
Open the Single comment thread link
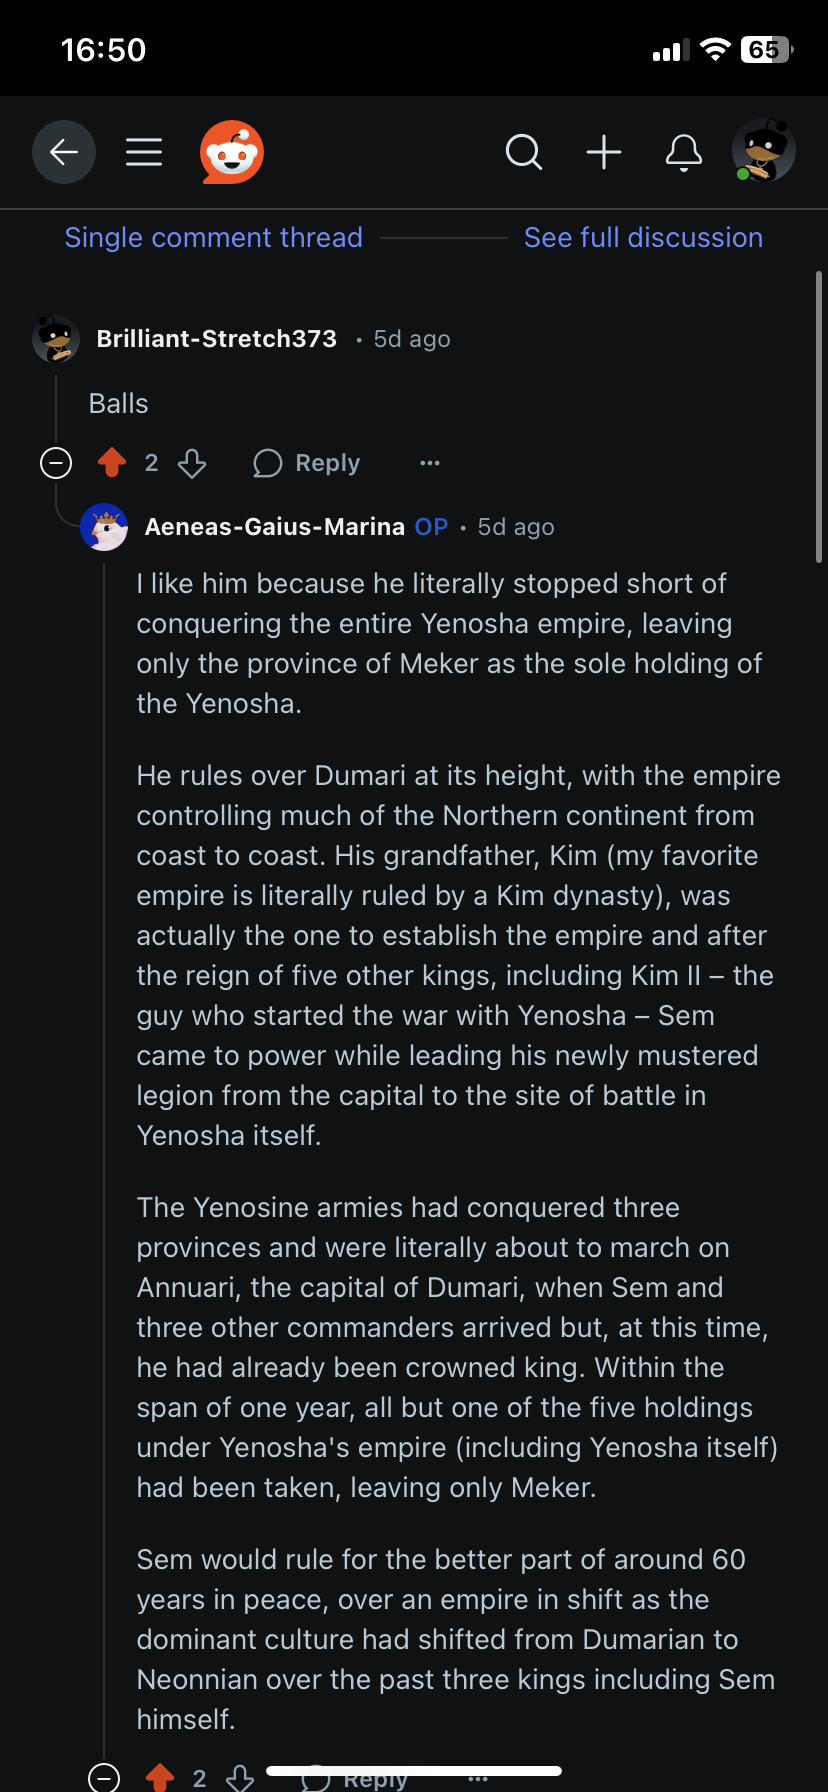(214, 238)
